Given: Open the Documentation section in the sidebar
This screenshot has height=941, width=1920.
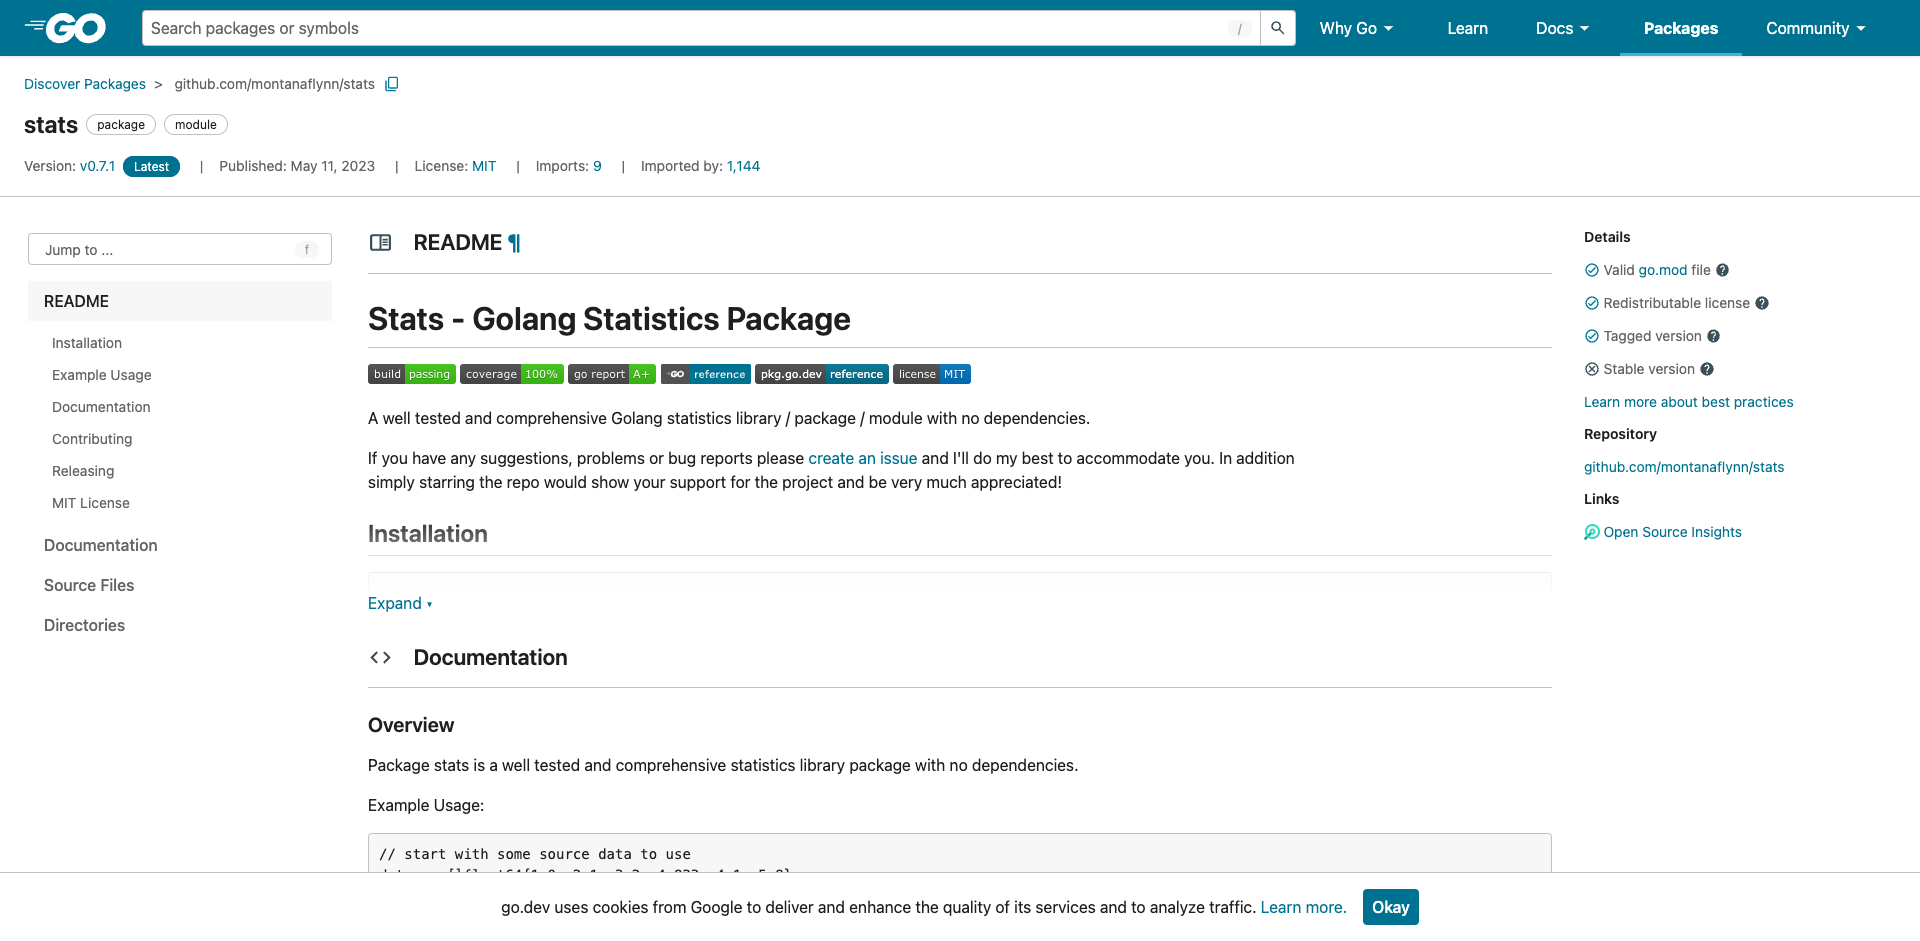Looking at the screenshot, I should coord(101,545).
